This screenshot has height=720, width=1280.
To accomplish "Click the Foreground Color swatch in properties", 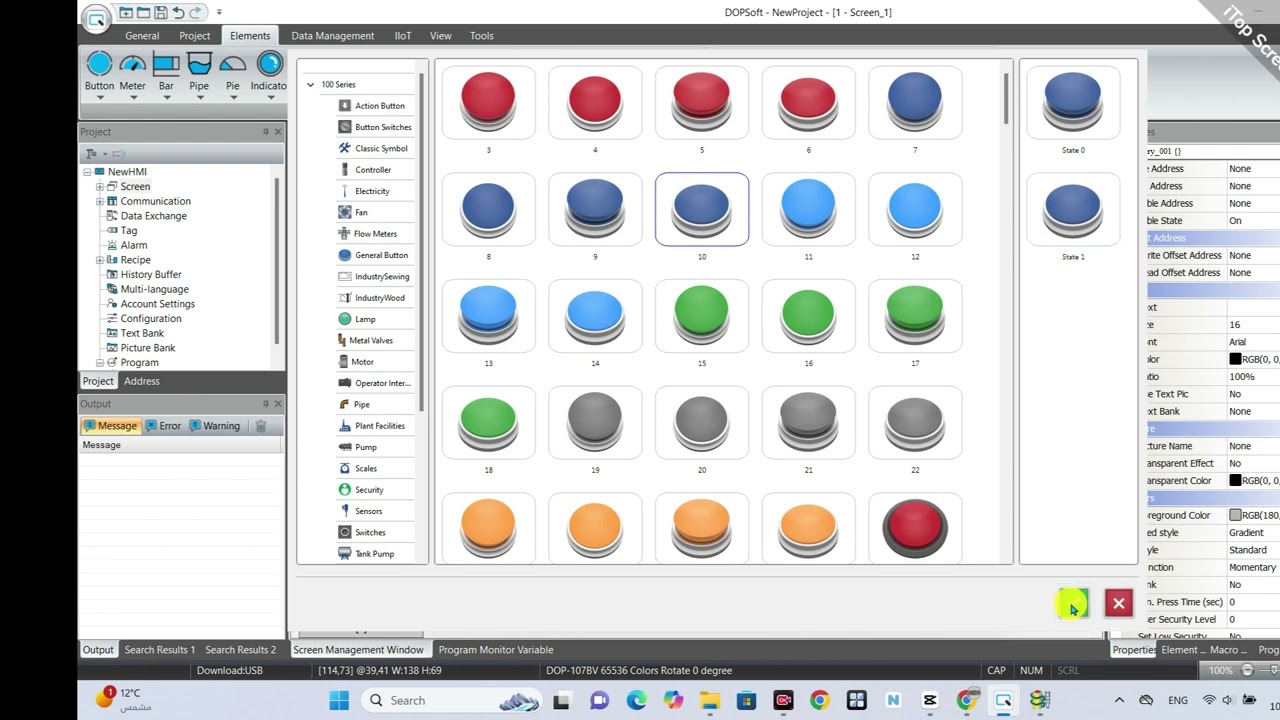I will click(1235, 516).
